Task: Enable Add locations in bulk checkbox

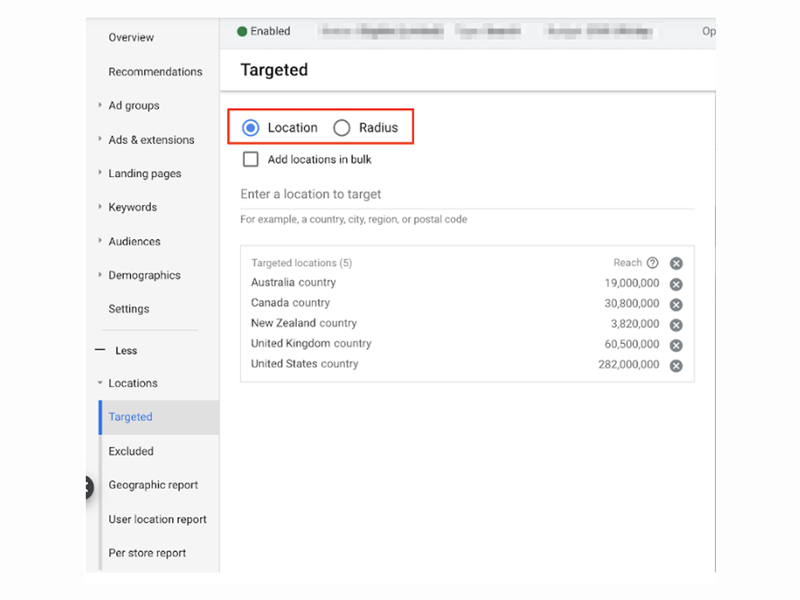Action: [250, 159]
